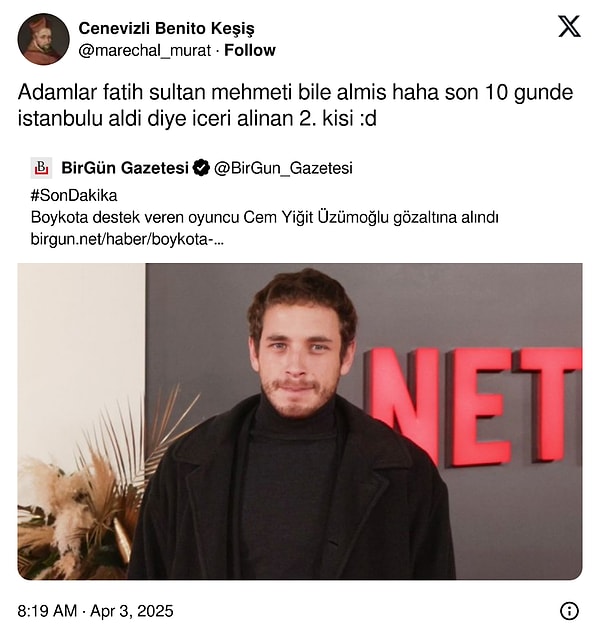This screenshot has width=600, height=641.
Task: Open the 8:19 AM Apr 3, 2025 timestamp
Action: point(95,611)
